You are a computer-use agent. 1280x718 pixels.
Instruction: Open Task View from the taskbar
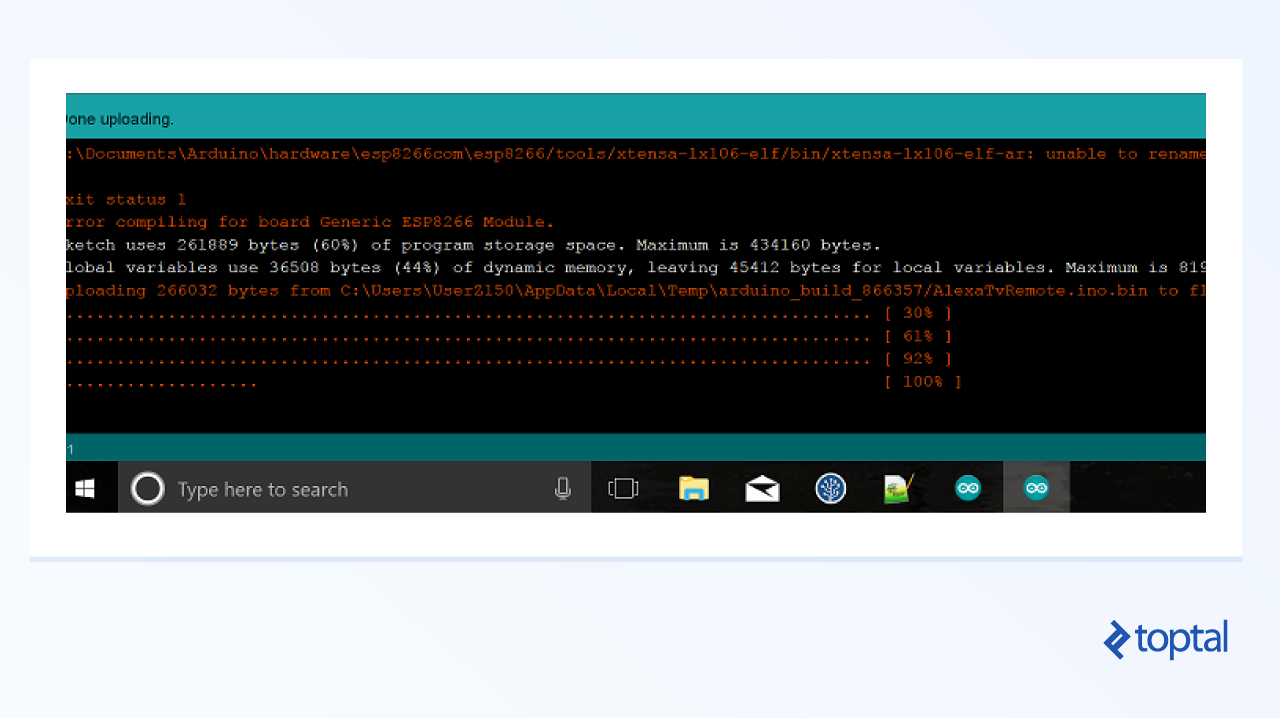(x=623, y=488)
